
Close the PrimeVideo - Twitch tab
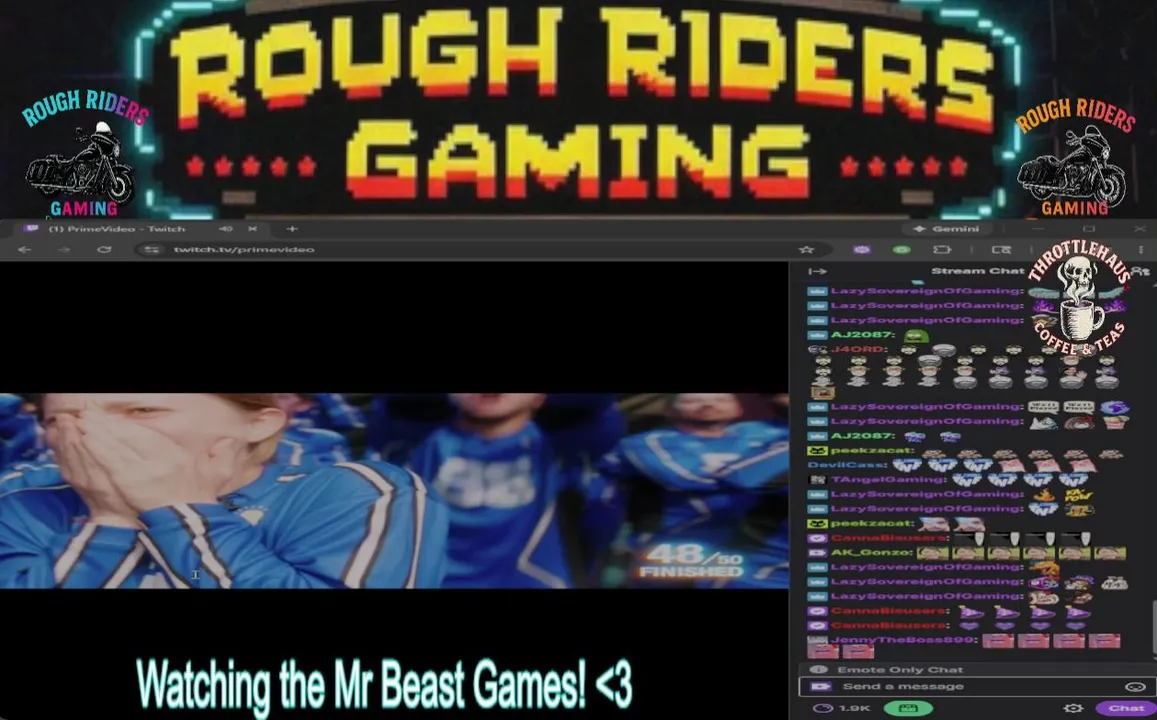point(252,229)
